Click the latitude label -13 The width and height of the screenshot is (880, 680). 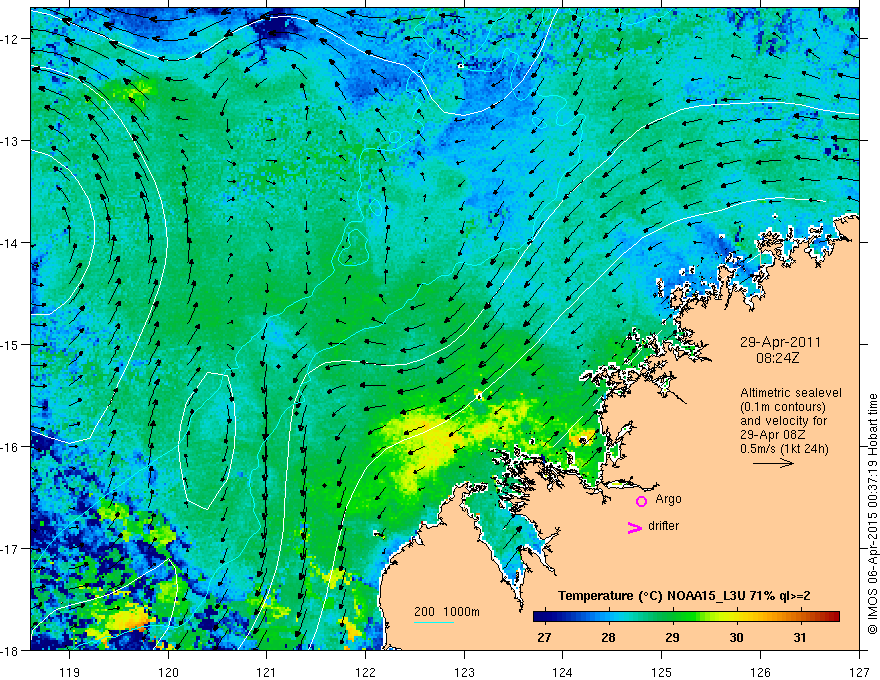pyautogui.click(x=8, y=141)
